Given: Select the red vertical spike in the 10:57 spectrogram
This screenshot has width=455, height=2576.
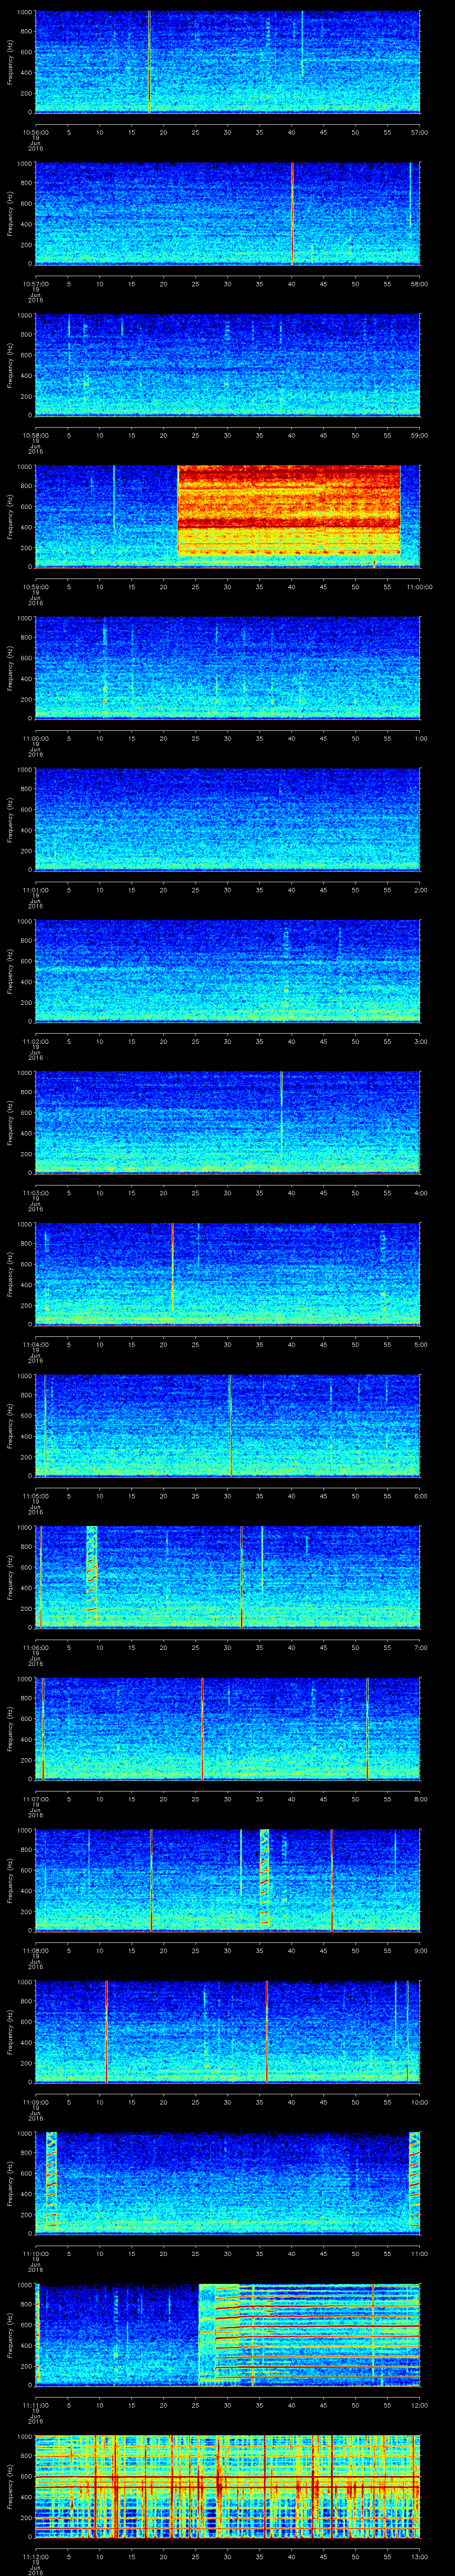Looking at the screenshot, I should click(x=292, y=213).
